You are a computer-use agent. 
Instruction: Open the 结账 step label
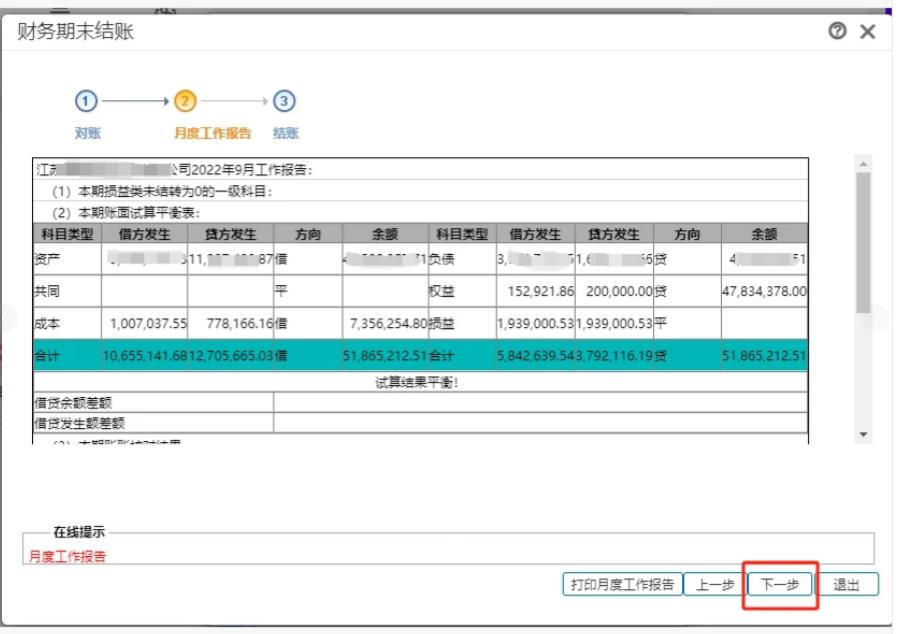[x=286, y=133]
